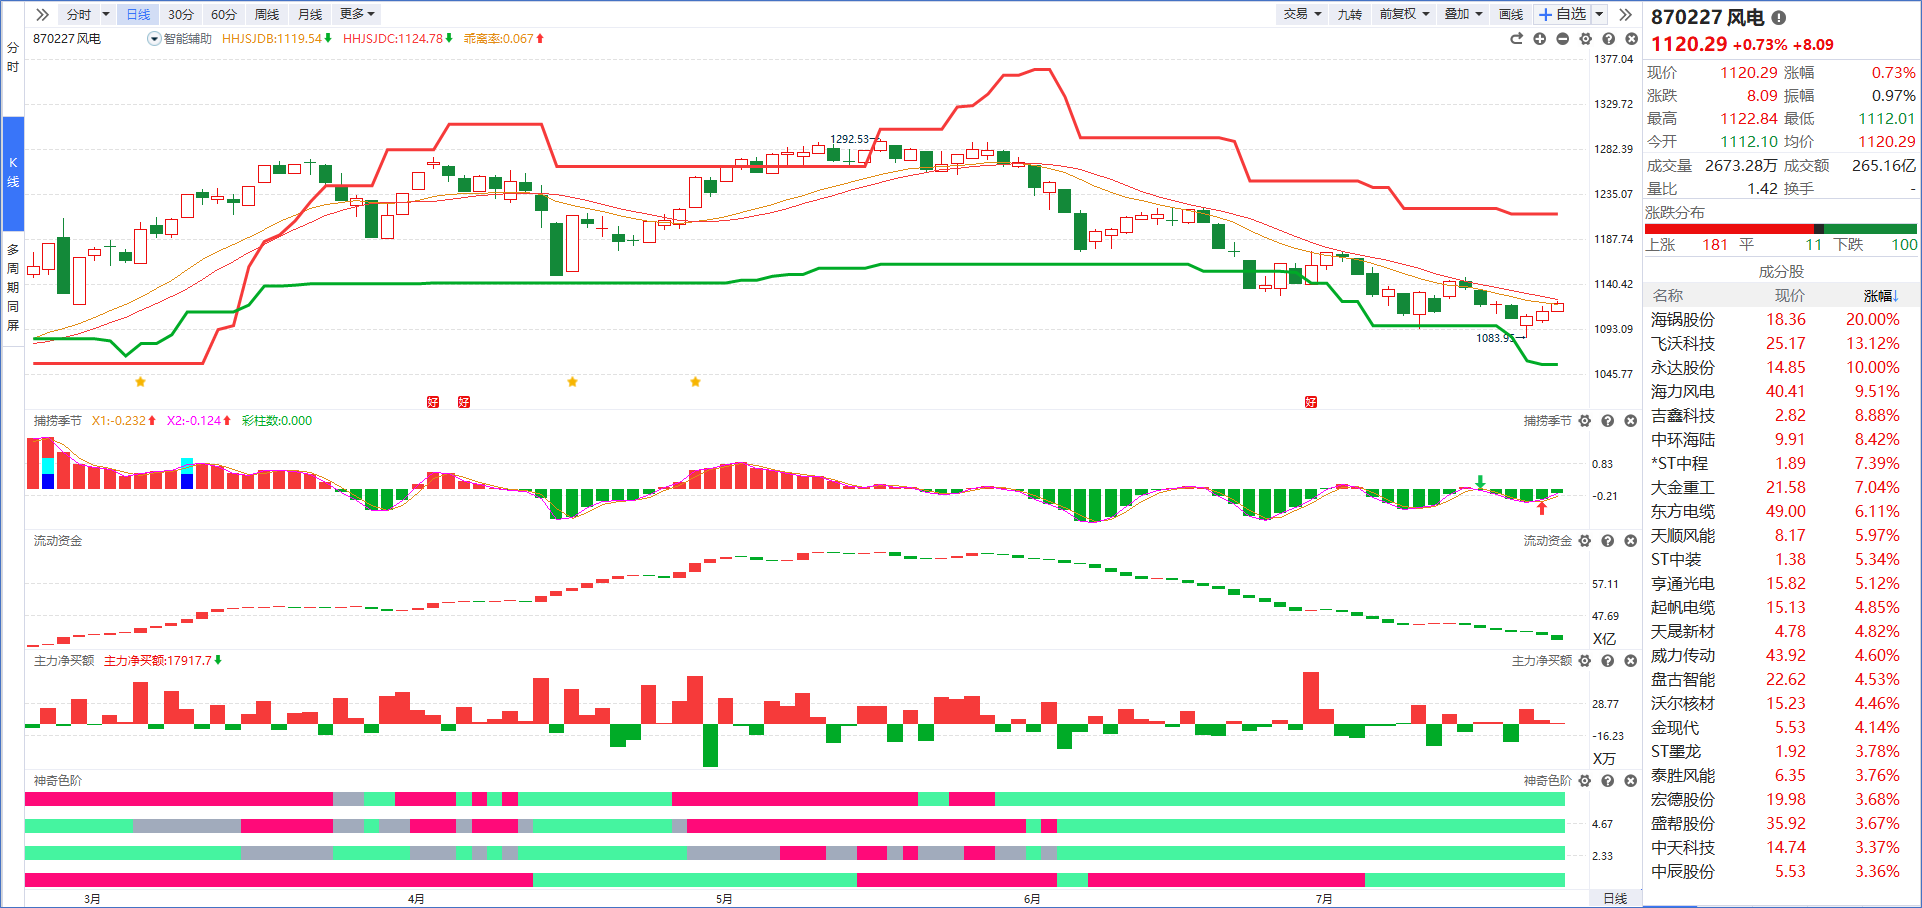
Task: Open settings gear for 主力净买额 indicator
Action: coord(1584,661)
